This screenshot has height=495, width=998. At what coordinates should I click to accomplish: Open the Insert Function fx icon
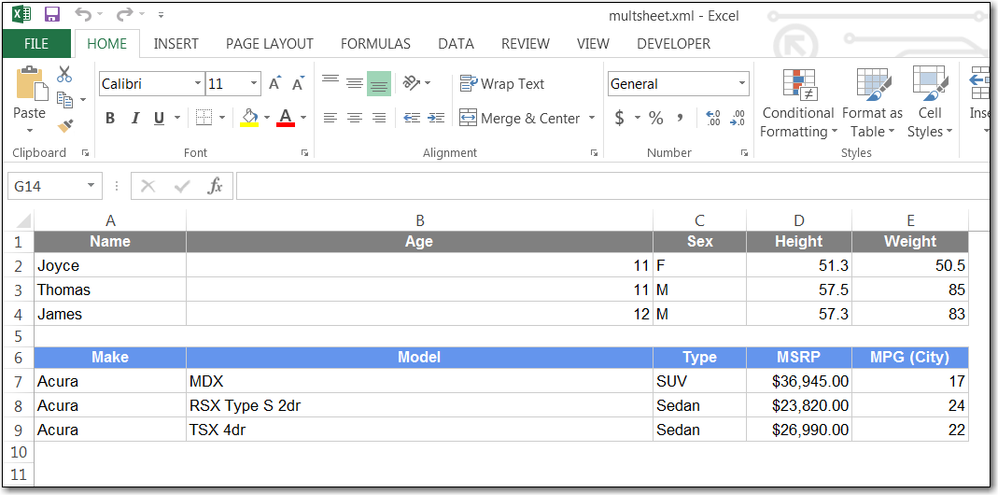click(214, 186)
